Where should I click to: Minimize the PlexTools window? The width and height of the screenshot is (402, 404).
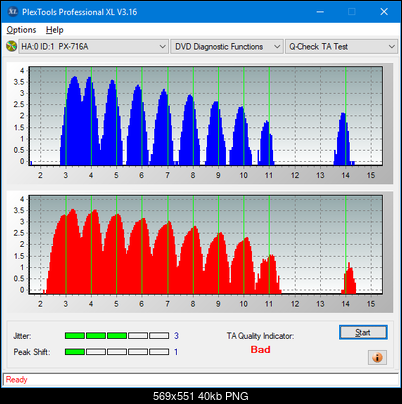click(320, 12)
